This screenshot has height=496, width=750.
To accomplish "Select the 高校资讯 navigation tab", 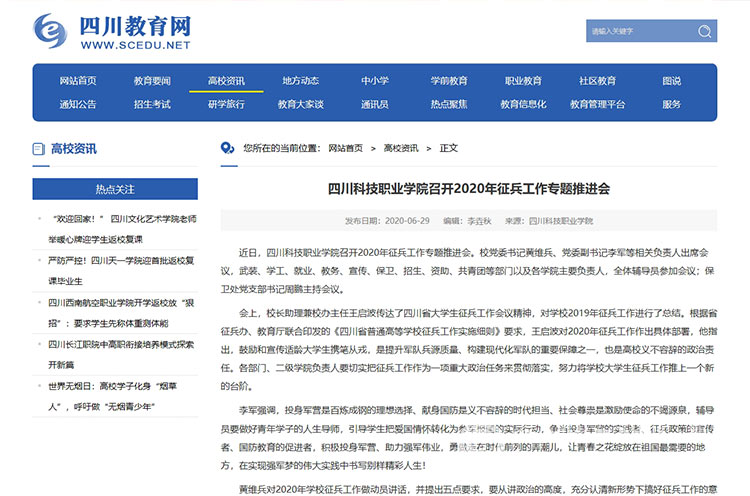I will [226, 81].
